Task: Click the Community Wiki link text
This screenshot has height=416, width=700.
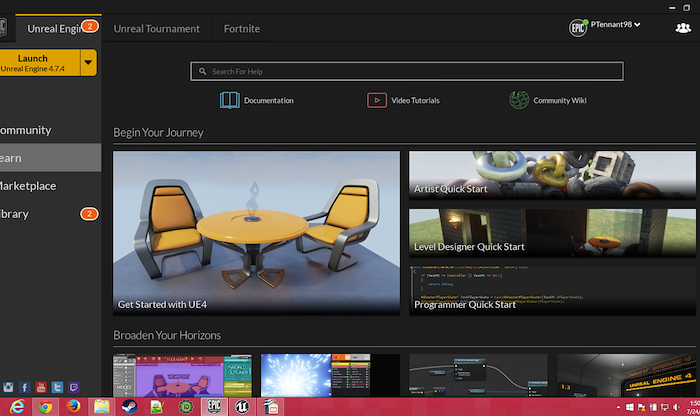Action: click(560, 100)
